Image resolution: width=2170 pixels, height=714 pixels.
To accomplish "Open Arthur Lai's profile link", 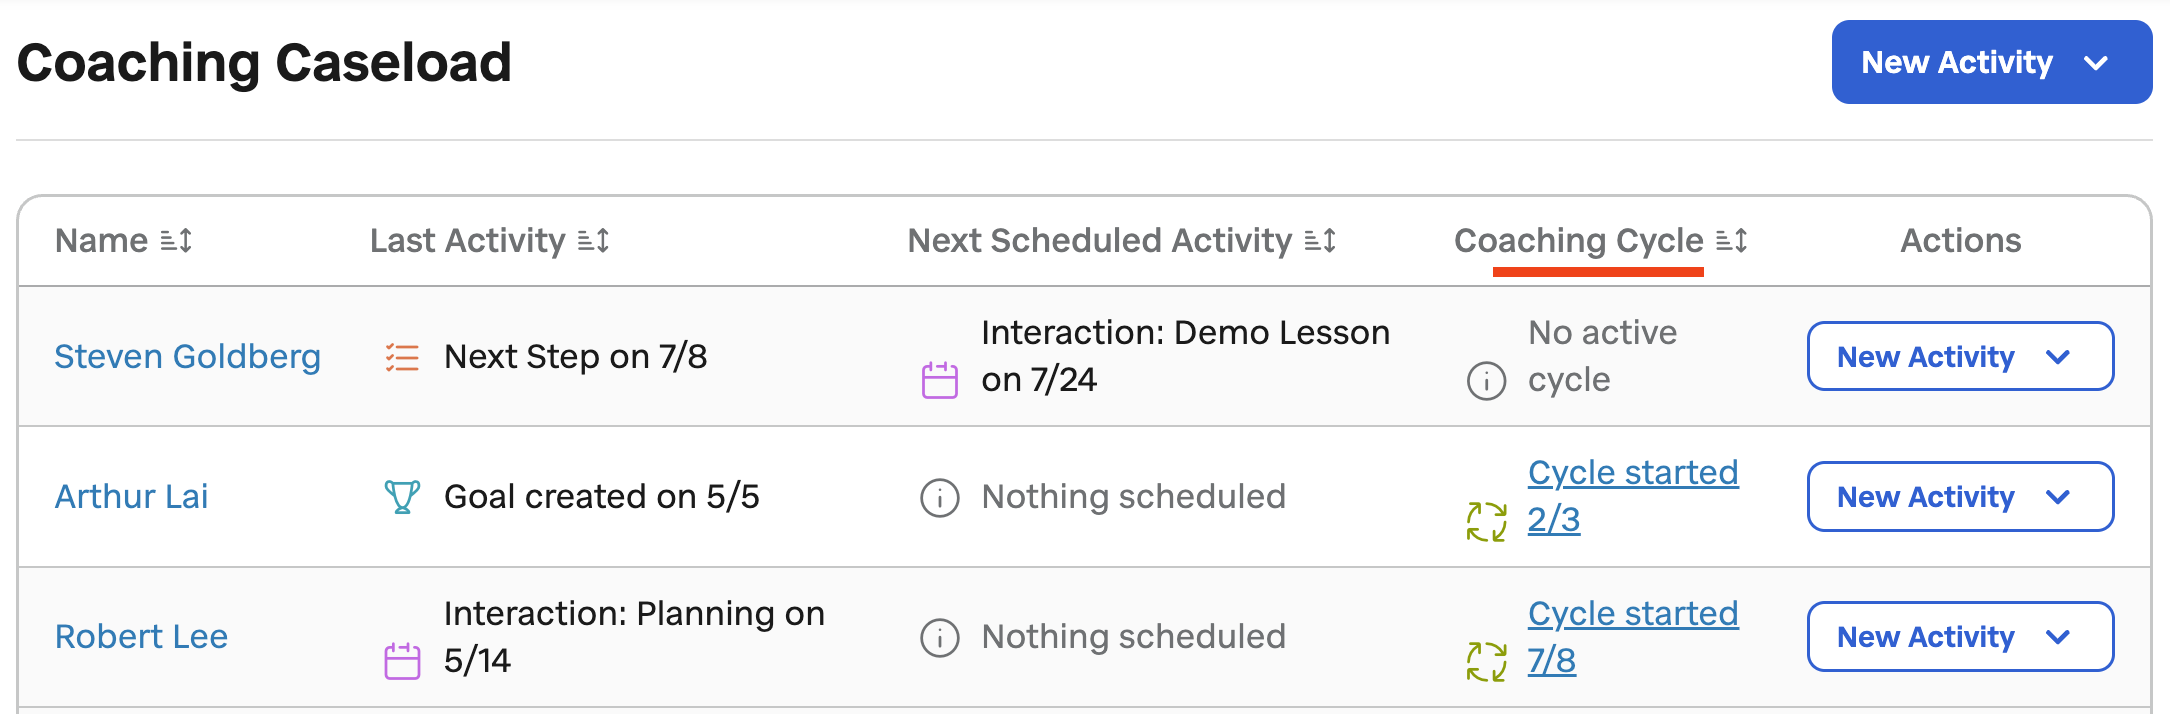I will point(132,497).
